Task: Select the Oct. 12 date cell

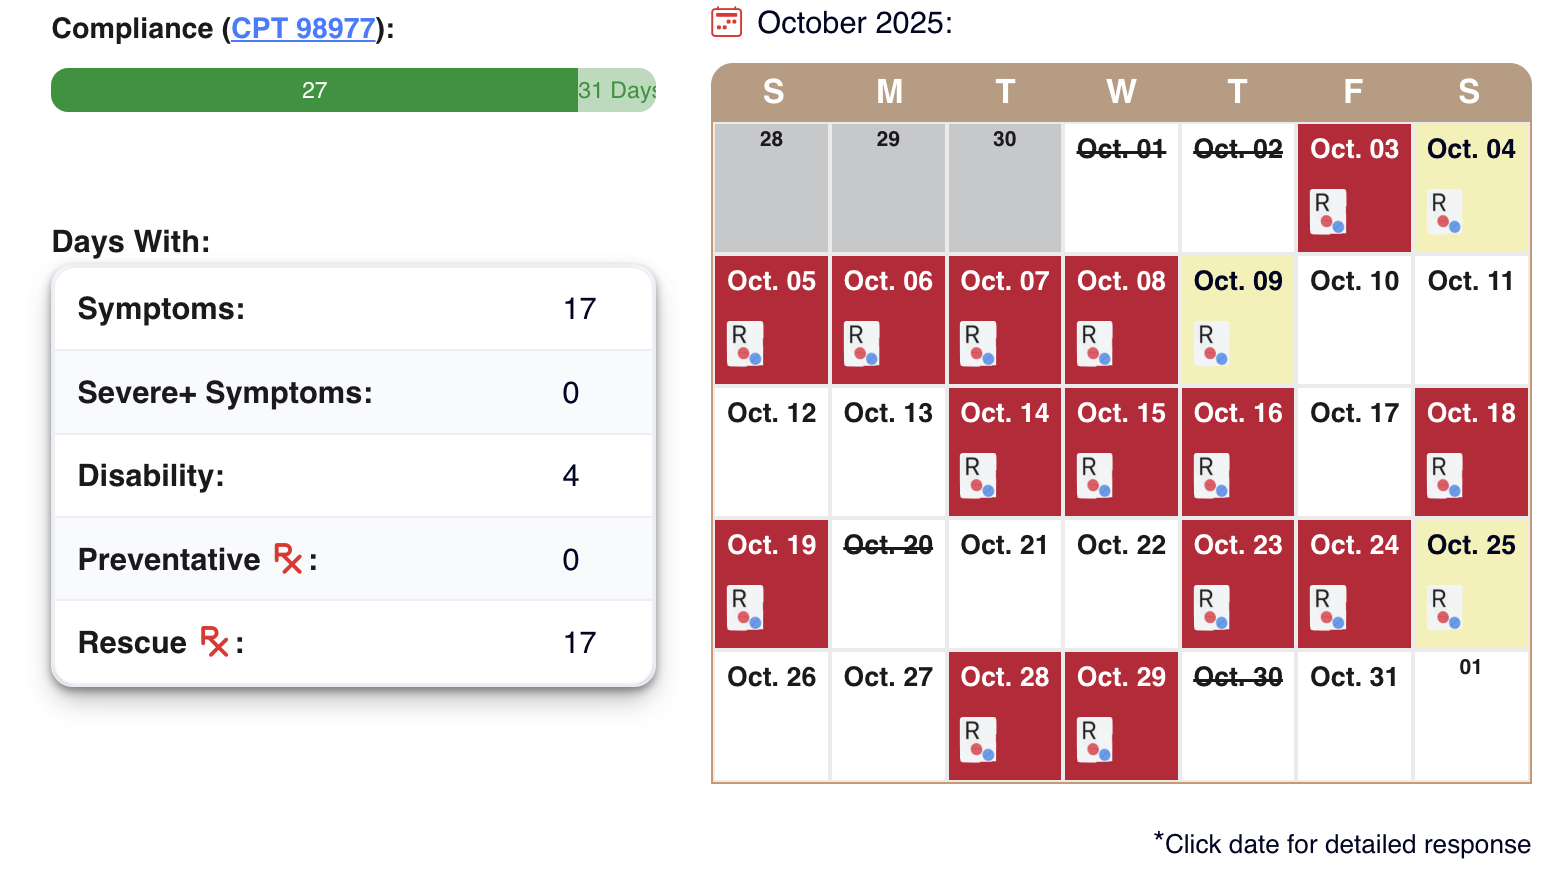Action: point(771,451)
